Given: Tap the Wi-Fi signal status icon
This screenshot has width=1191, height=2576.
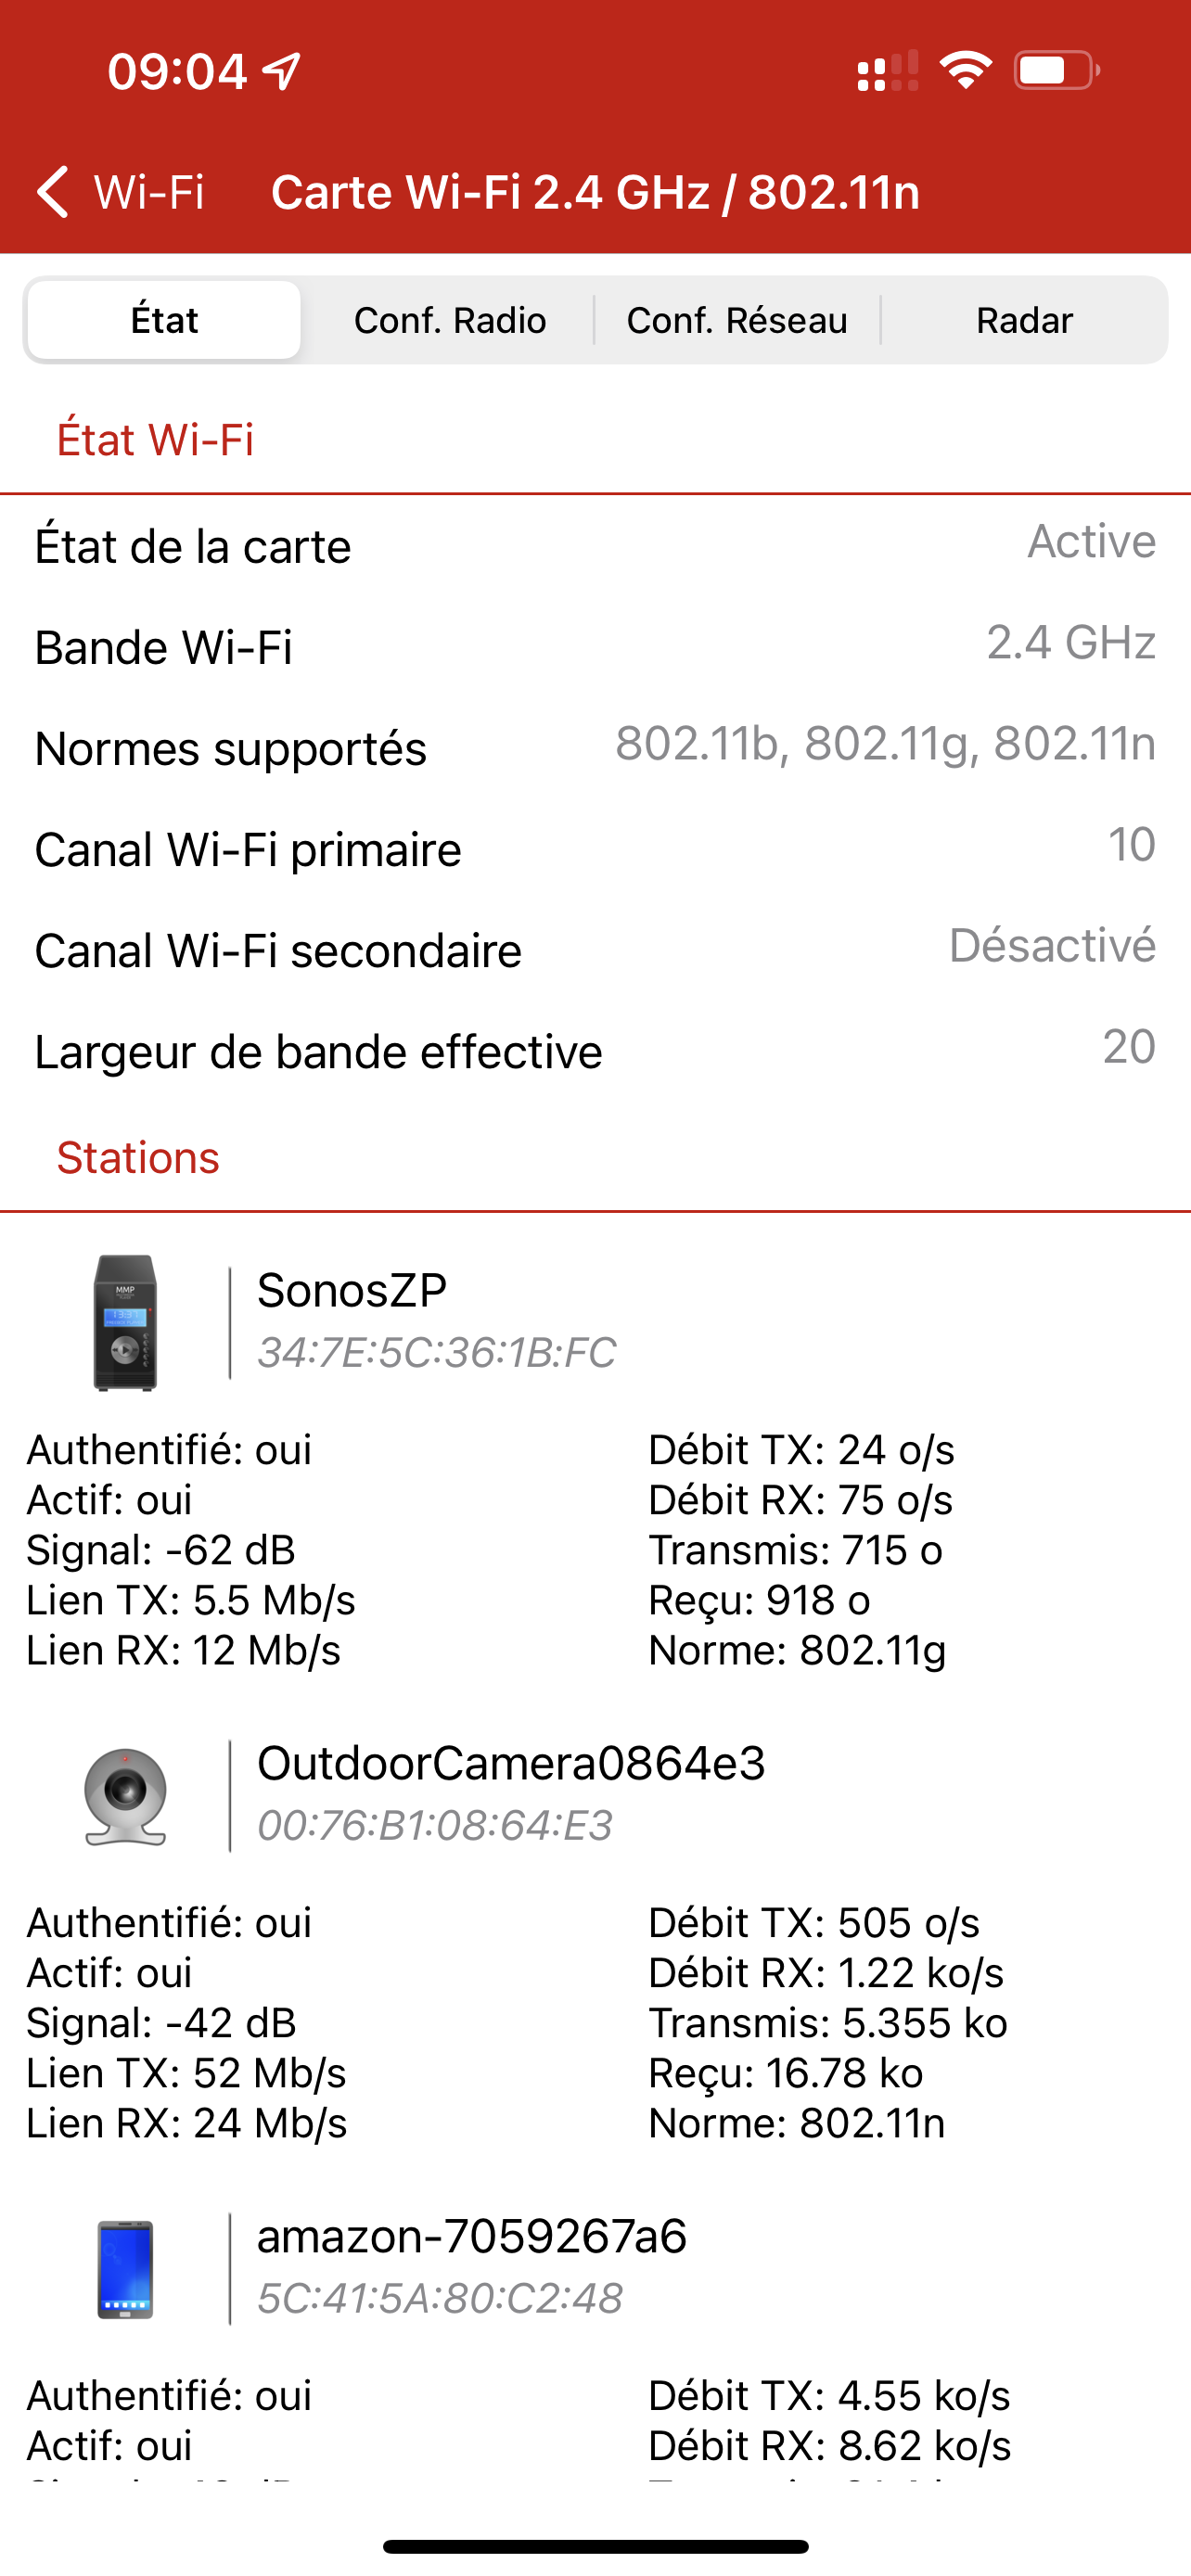Looking at the screenshot, I should click(965, 71).
